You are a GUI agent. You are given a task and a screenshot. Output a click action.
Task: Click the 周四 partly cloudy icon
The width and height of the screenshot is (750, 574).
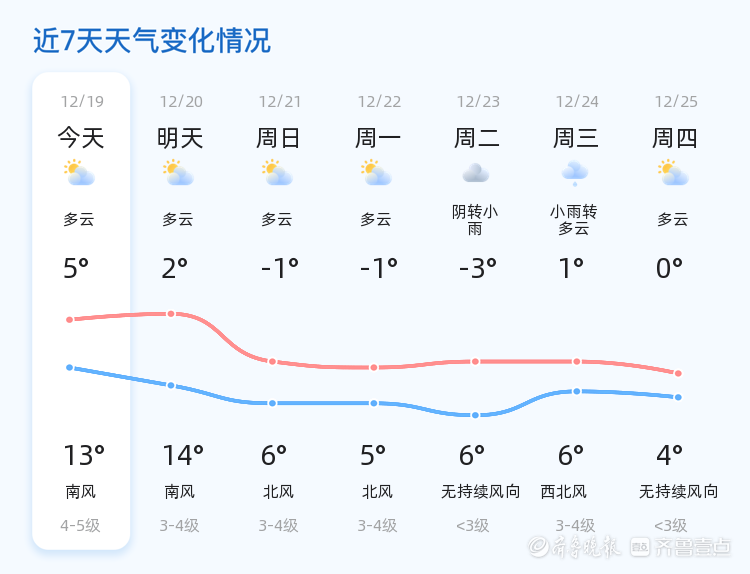coord(673,174)
